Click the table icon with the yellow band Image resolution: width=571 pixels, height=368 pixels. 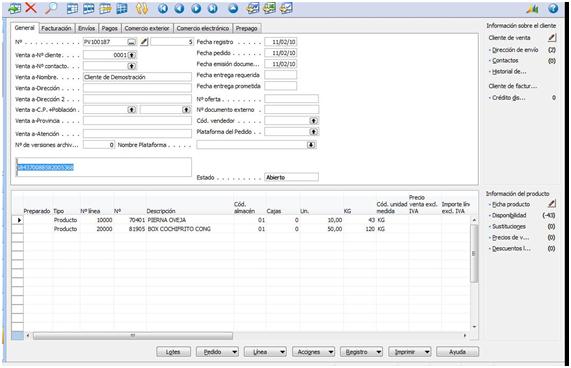[105, 8]
